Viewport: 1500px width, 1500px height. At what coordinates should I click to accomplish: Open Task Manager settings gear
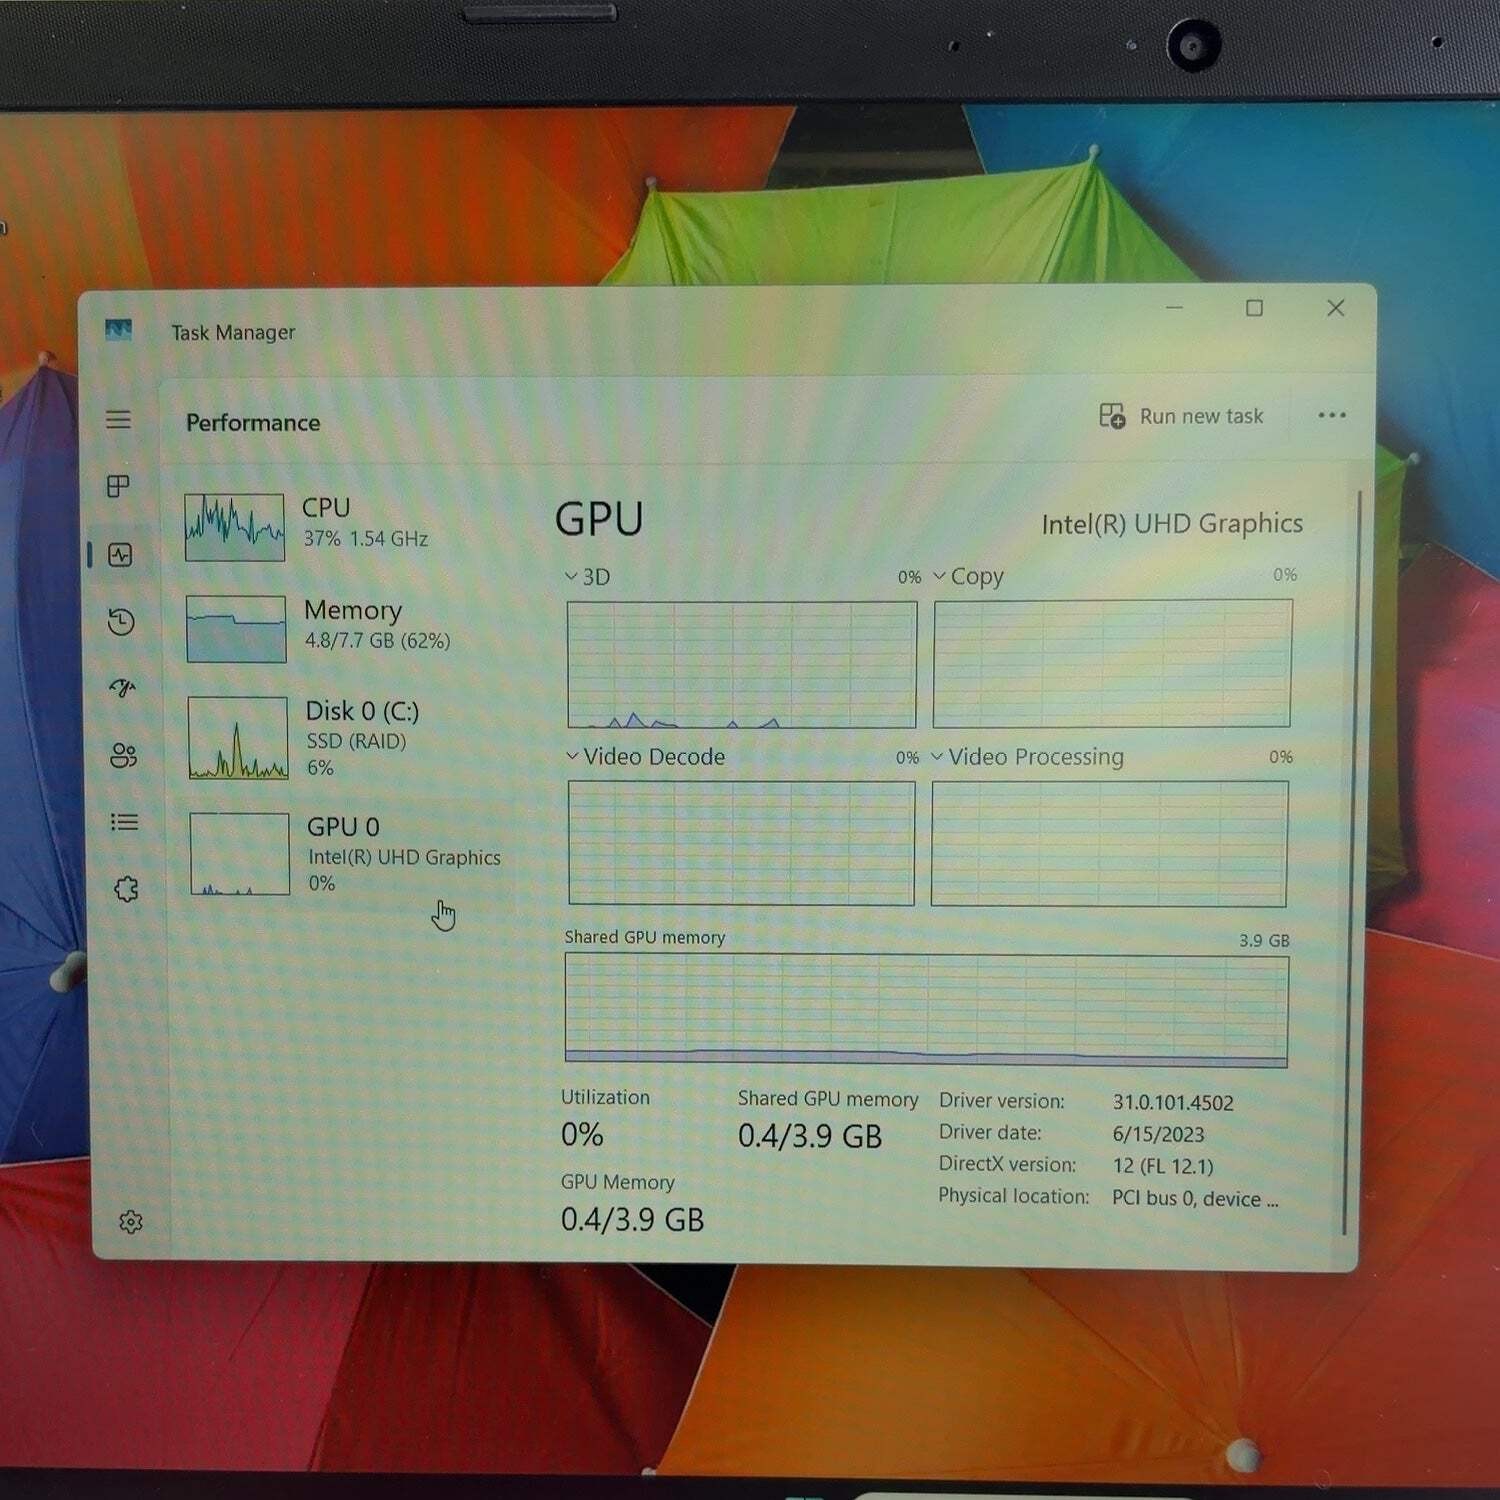click(x=131, y=1222)
